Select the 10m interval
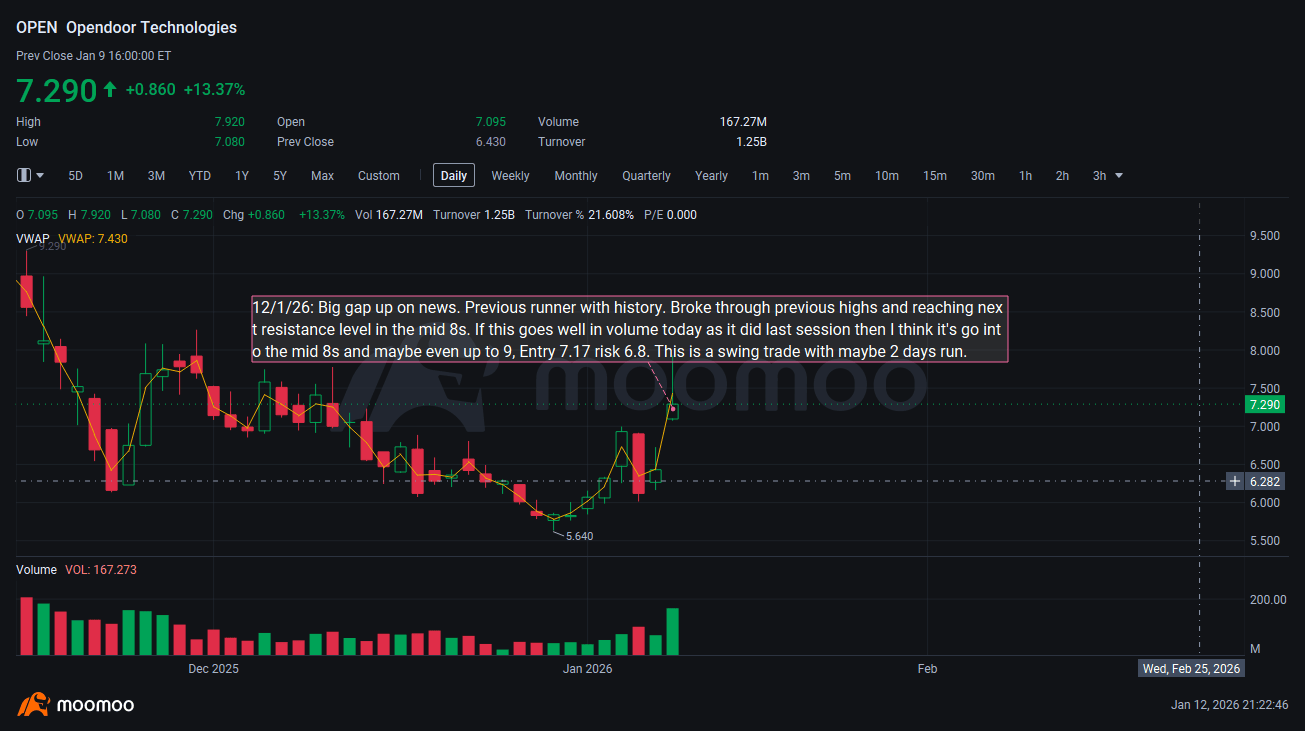The width and height of the screenshot is (1305, 731). click(x=887, y=176)
